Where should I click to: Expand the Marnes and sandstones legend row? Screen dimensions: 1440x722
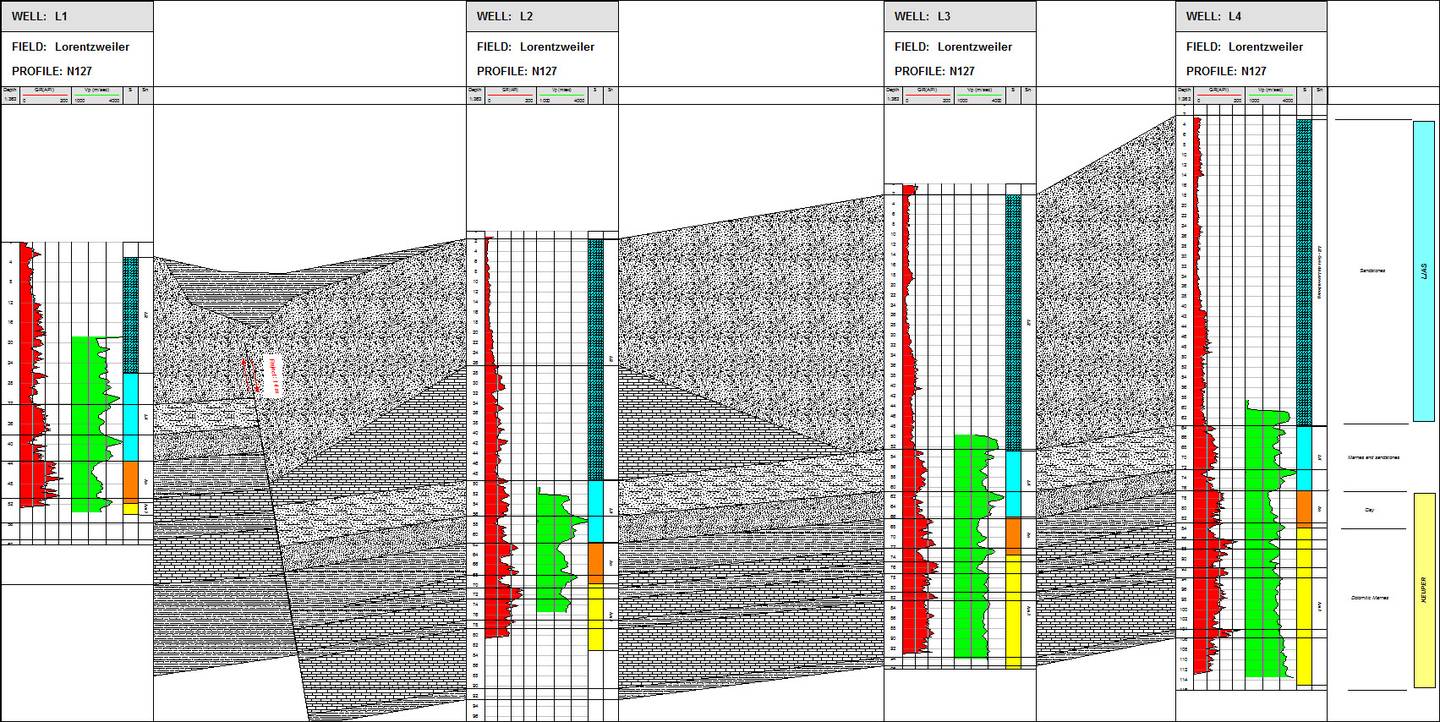pyautogui.click(x=1372, y=456)
